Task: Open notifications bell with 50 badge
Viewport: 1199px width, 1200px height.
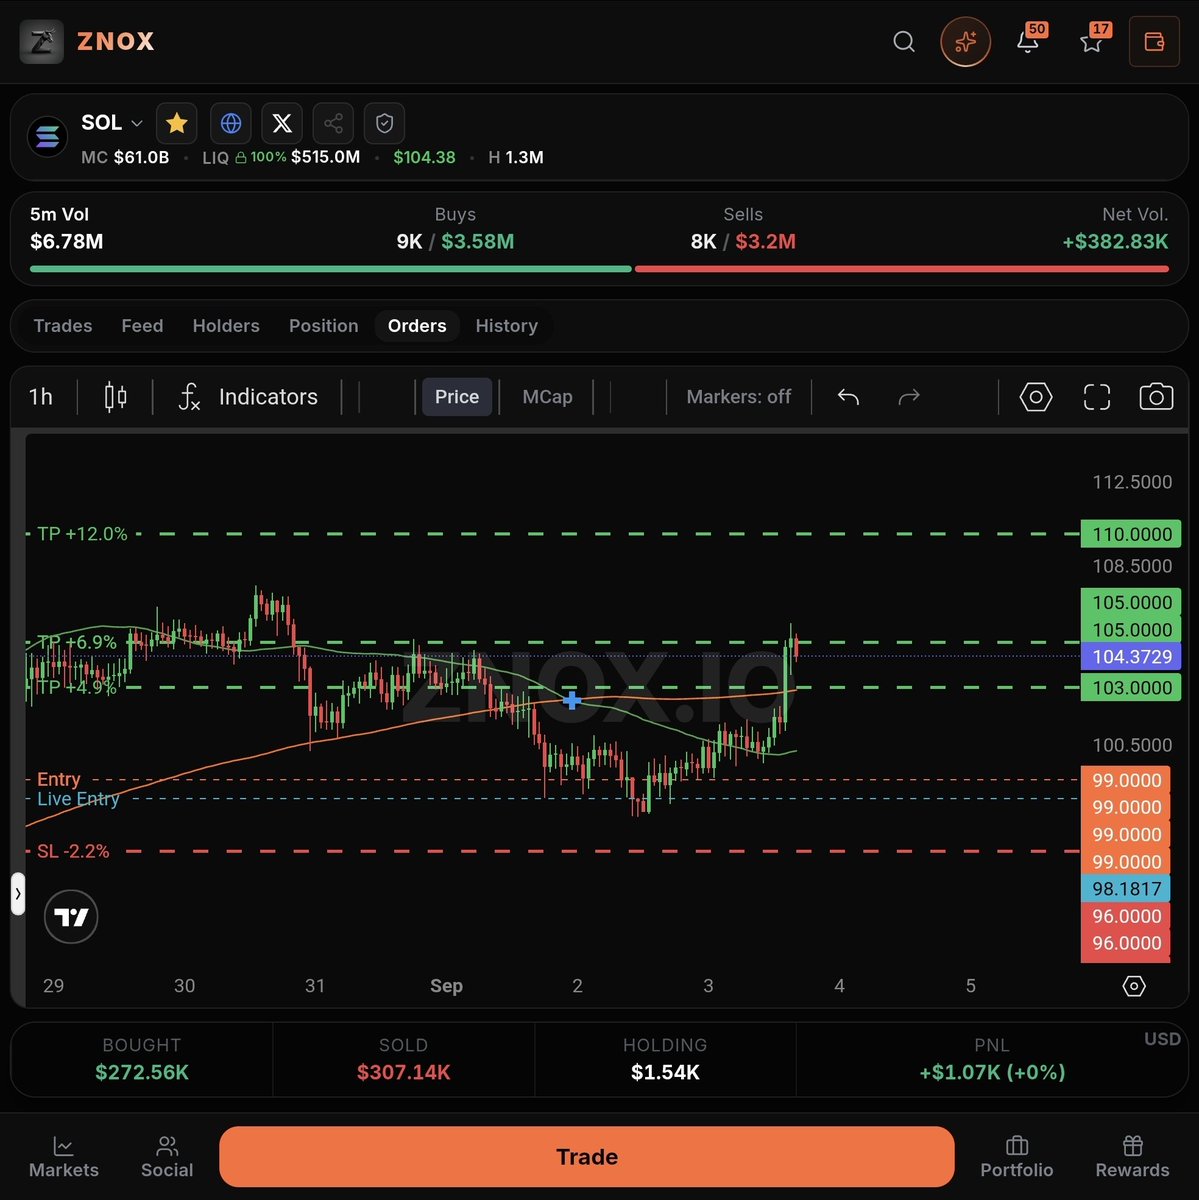Action: coord(1030,40)
